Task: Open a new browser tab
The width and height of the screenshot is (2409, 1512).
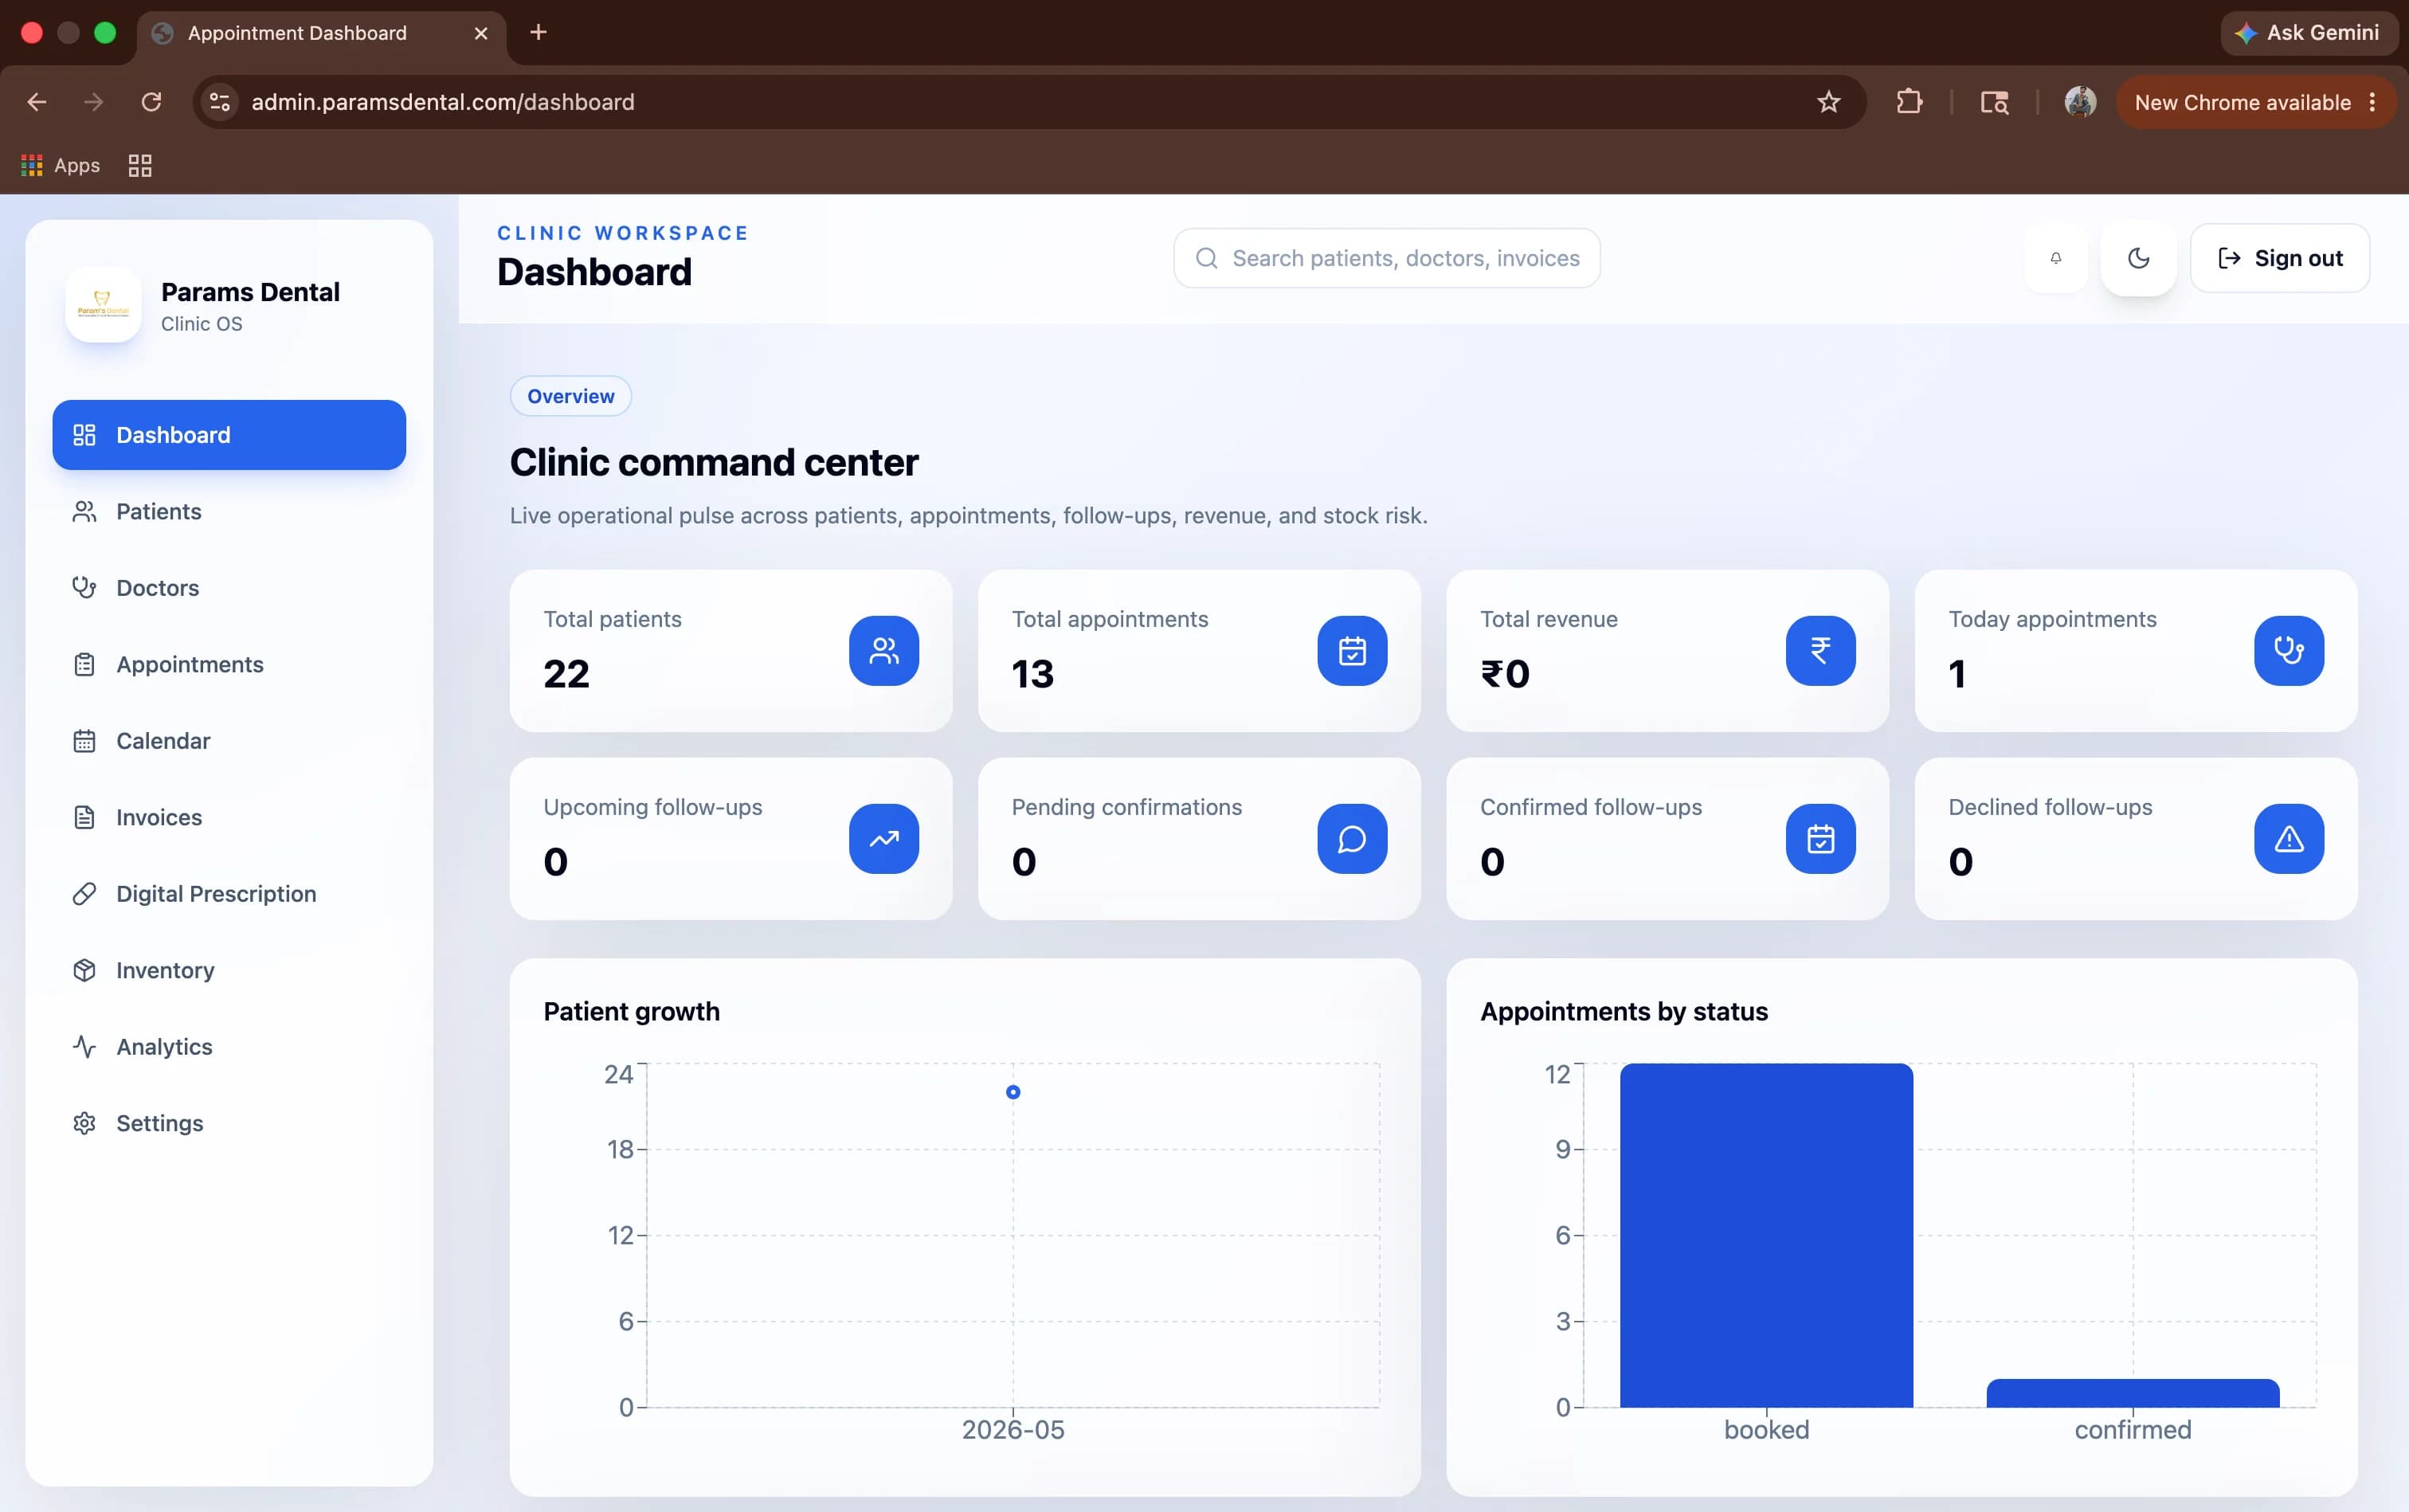Action: 538,33
